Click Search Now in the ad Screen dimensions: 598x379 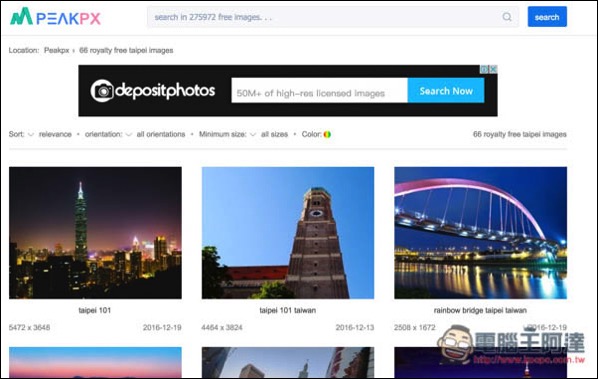pos(446,91)
